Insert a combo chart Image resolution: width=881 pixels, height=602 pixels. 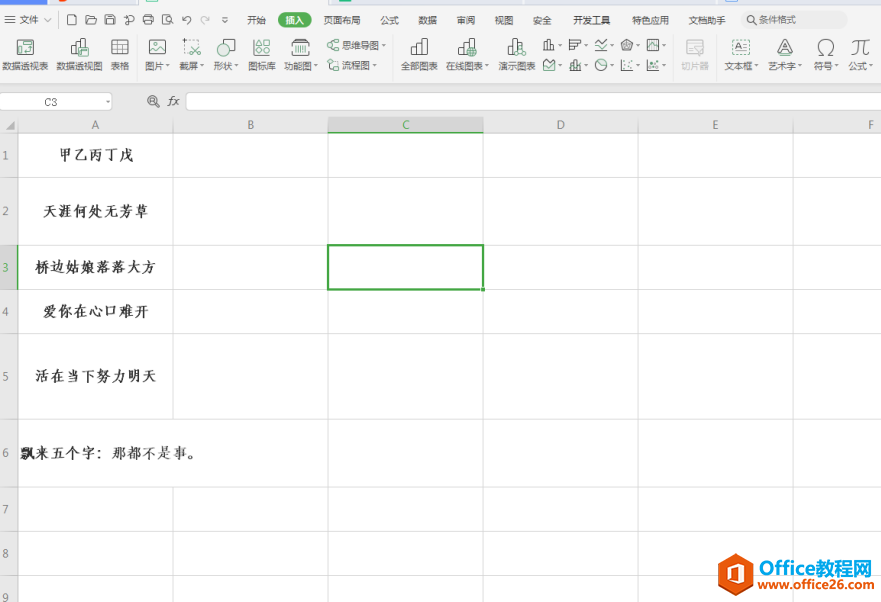point(575,65)
